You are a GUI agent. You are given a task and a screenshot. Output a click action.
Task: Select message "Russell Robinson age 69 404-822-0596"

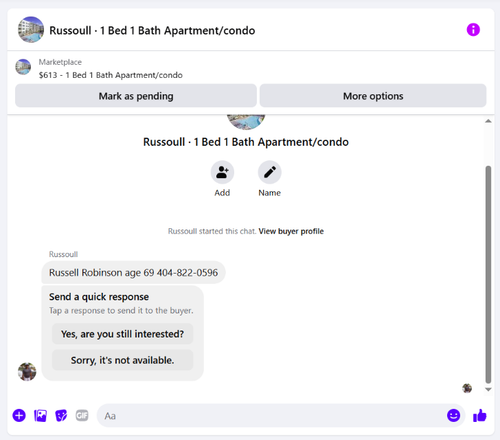pos(133,273)
